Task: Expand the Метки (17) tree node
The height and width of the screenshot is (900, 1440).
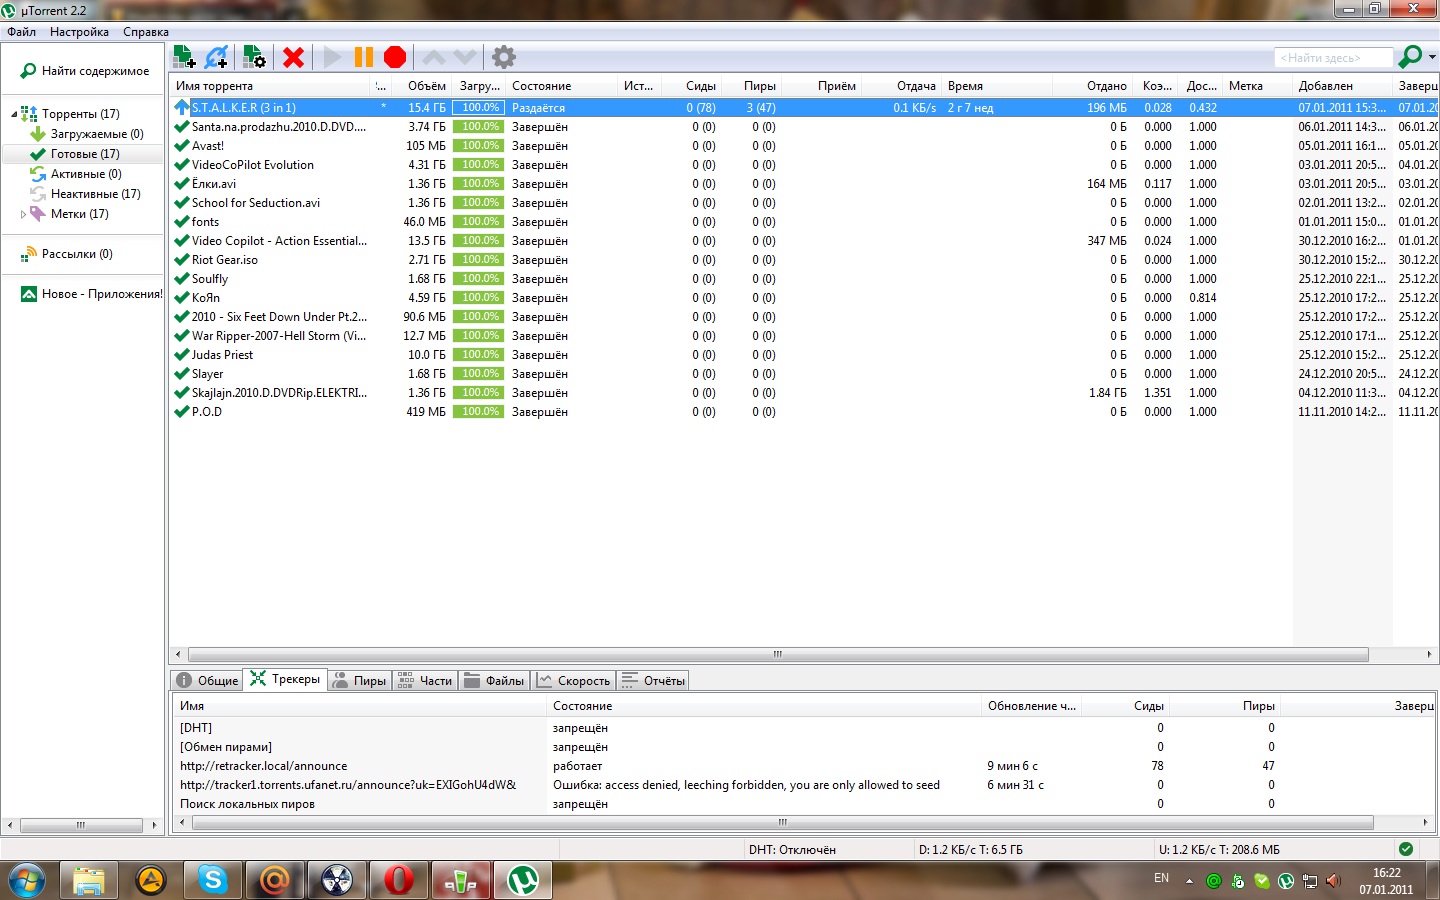Action: click(23, 214)
